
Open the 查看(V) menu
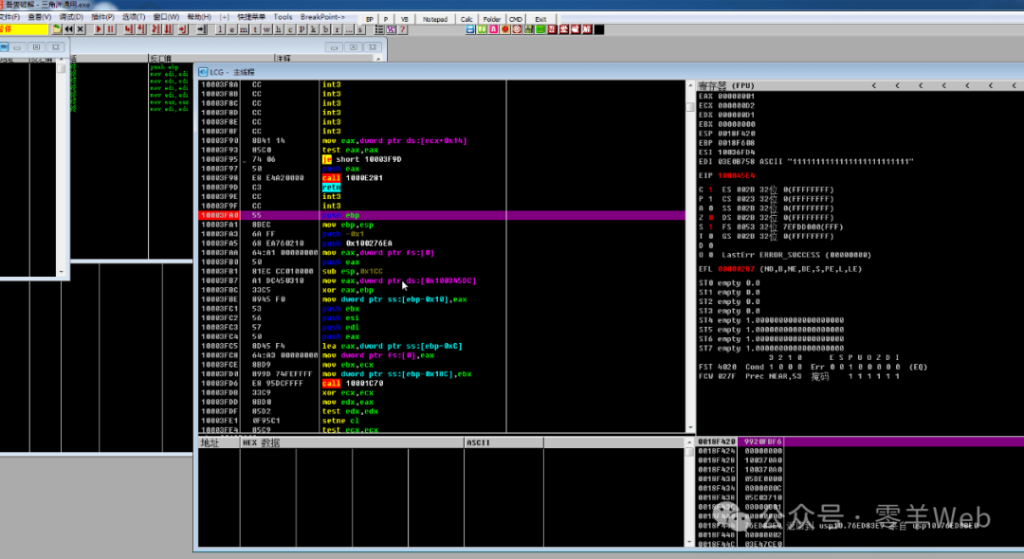coord(39,16)
